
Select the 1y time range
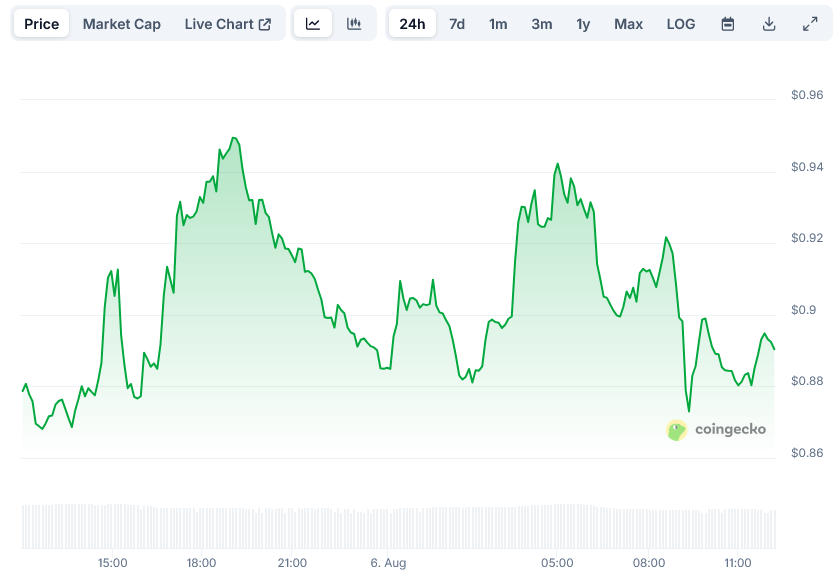point(583,24)
